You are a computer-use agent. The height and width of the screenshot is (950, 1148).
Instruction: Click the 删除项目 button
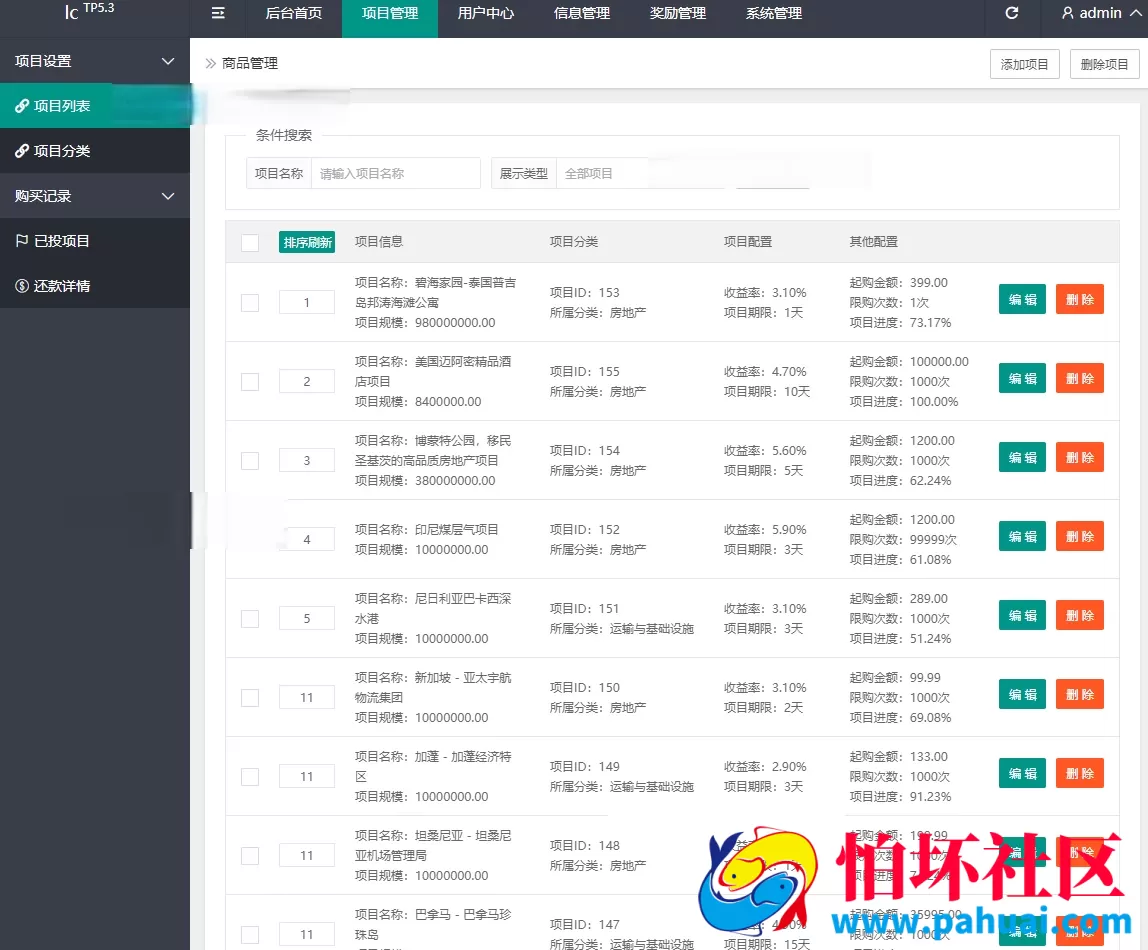coord(1104,64)
